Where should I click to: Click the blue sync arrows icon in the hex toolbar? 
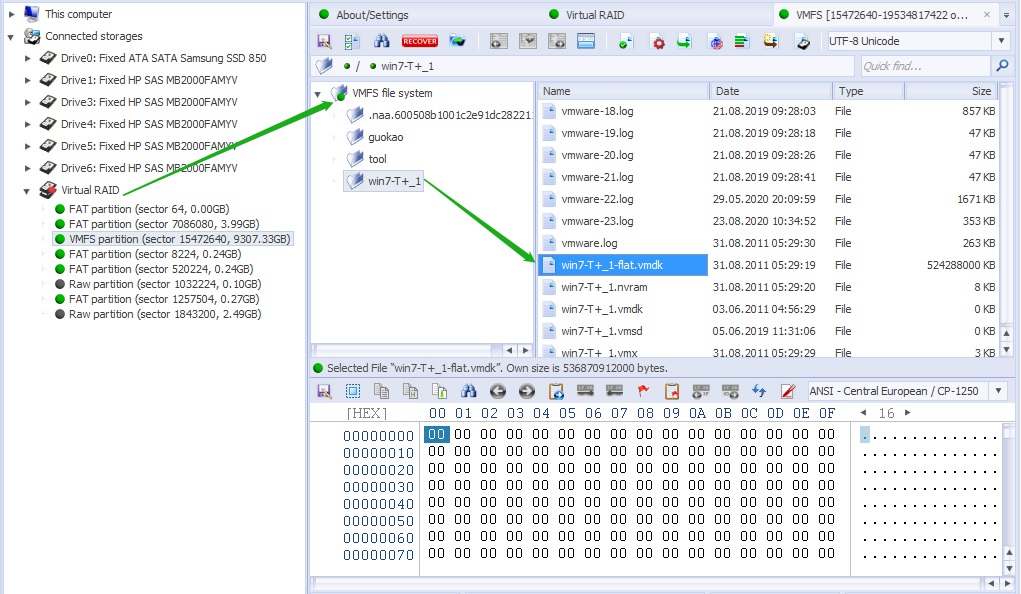point(759,391)
